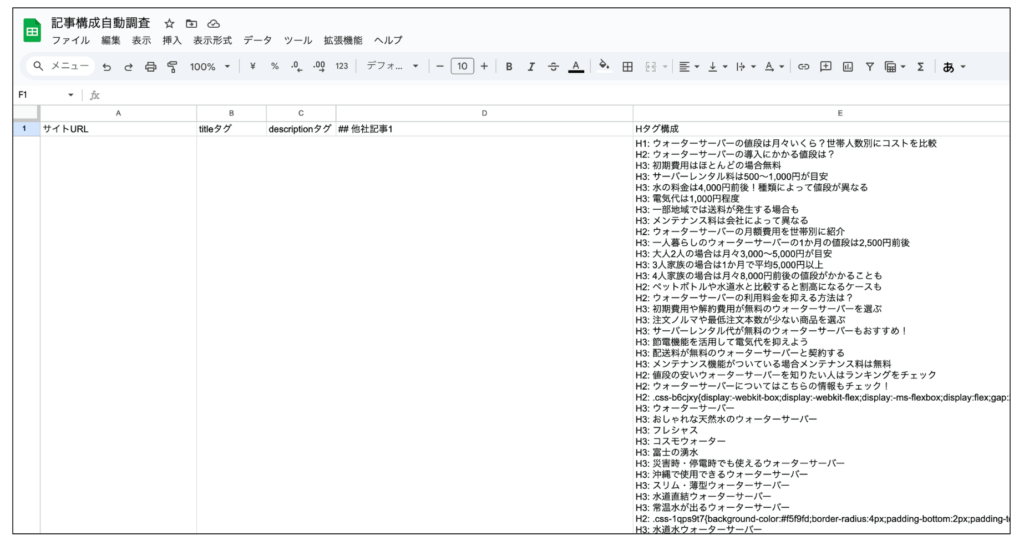The image size is (1024, 545).
Task: Decrease font size with minus button
Action: pyautogui.click(x=440, y=67)
